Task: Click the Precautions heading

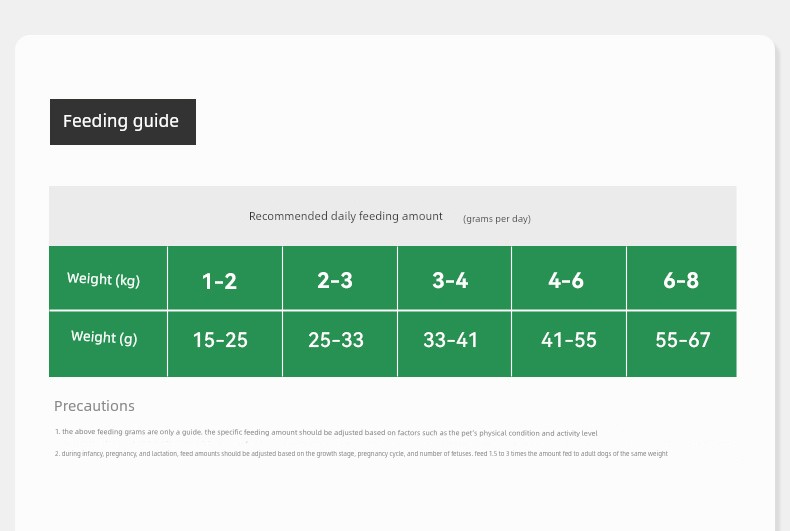Action: 94,406
